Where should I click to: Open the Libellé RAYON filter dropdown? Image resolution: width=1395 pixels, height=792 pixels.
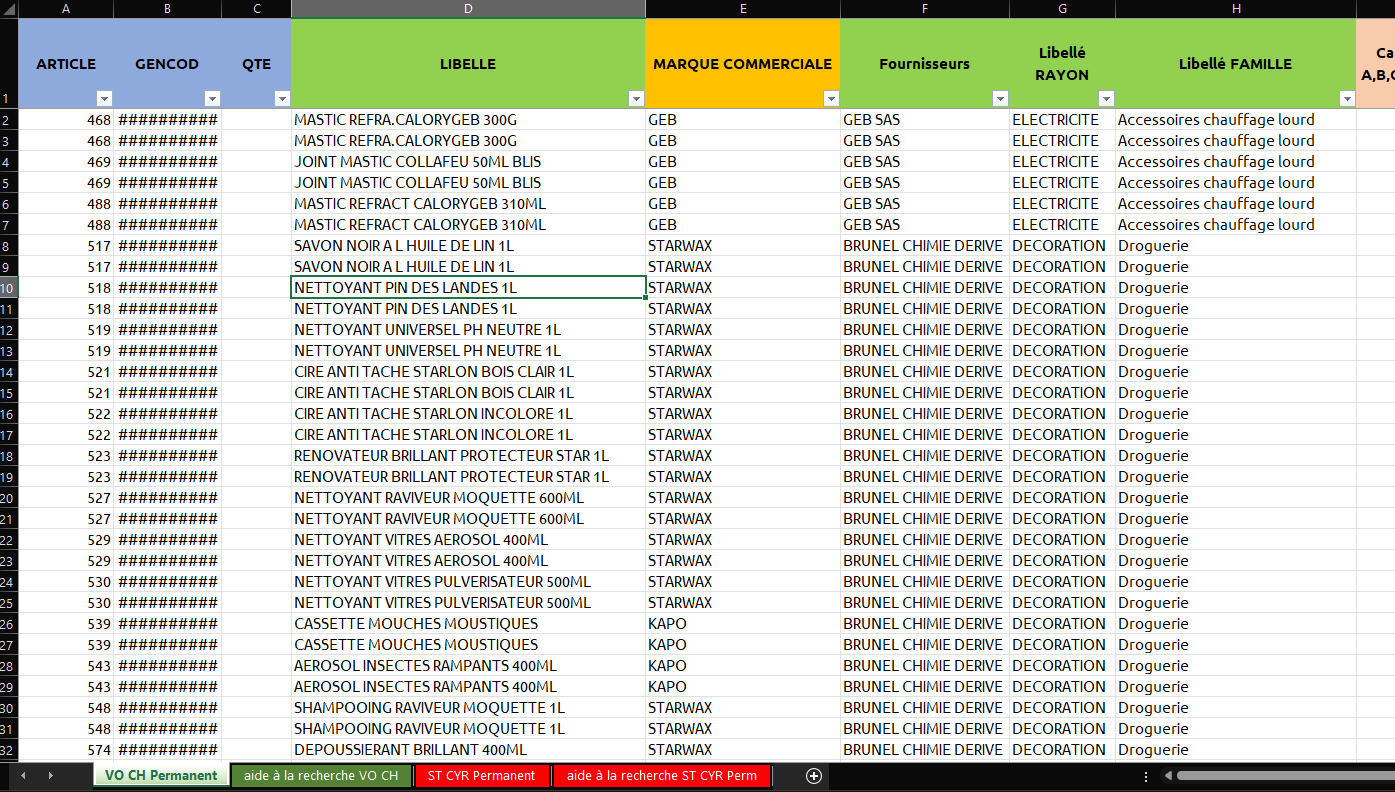(x=1106, y=98)
